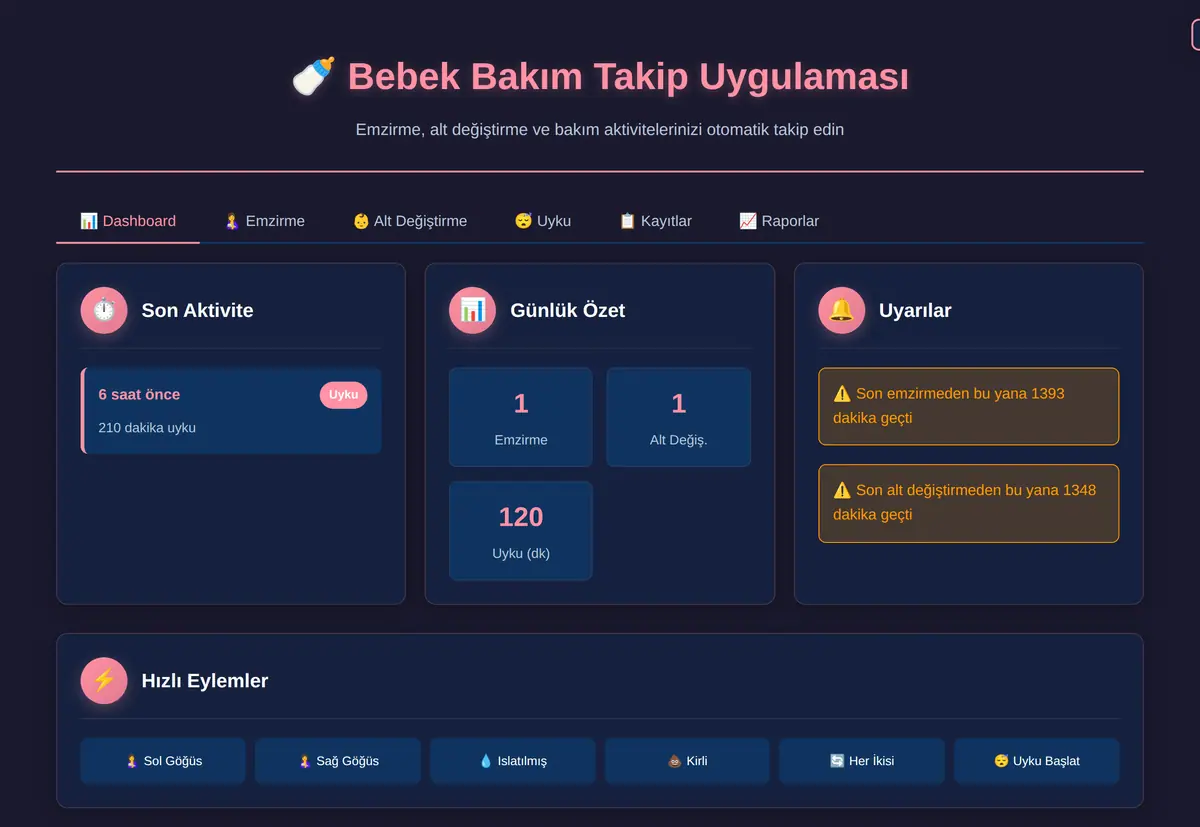Switch to the Raporlar tab

[779, 221]
